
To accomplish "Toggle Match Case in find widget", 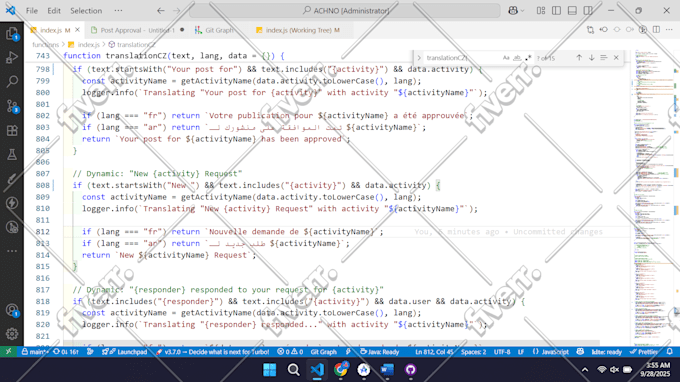I will click(506, 58).
